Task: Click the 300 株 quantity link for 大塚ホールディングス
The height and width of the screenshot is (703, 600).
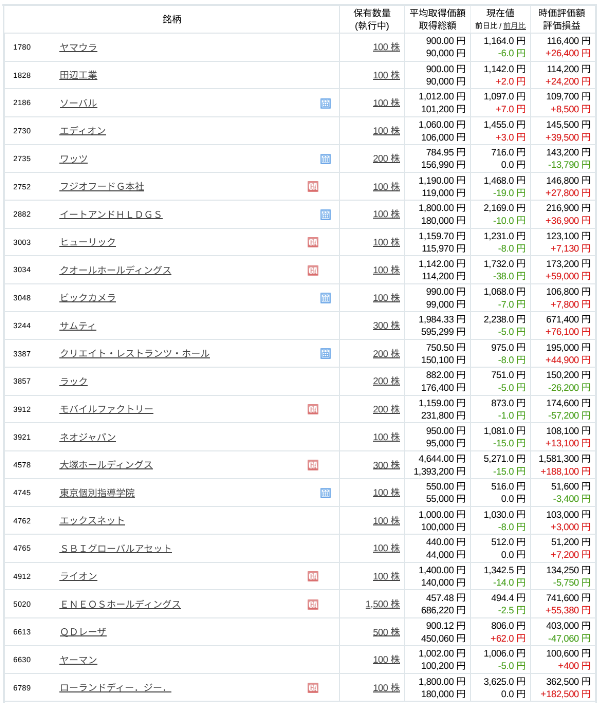Action: pos(386,465)
